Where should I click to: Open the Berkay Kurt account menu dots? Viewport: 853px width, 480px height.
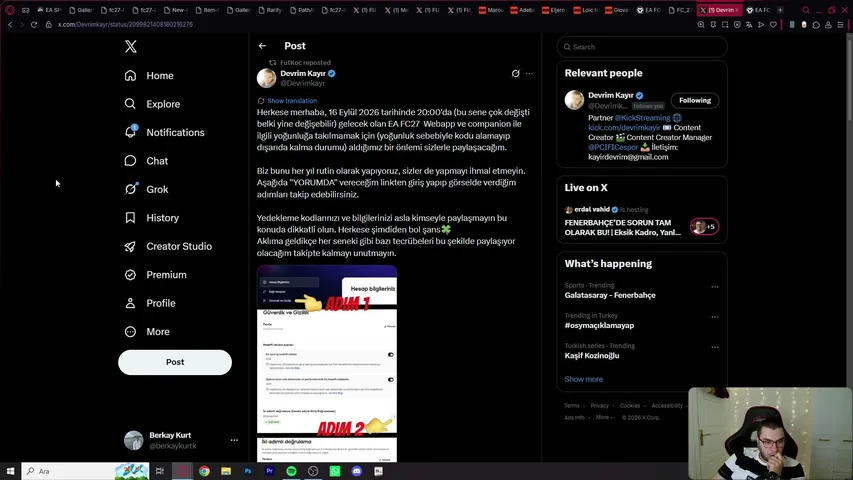tap(234, 440)
